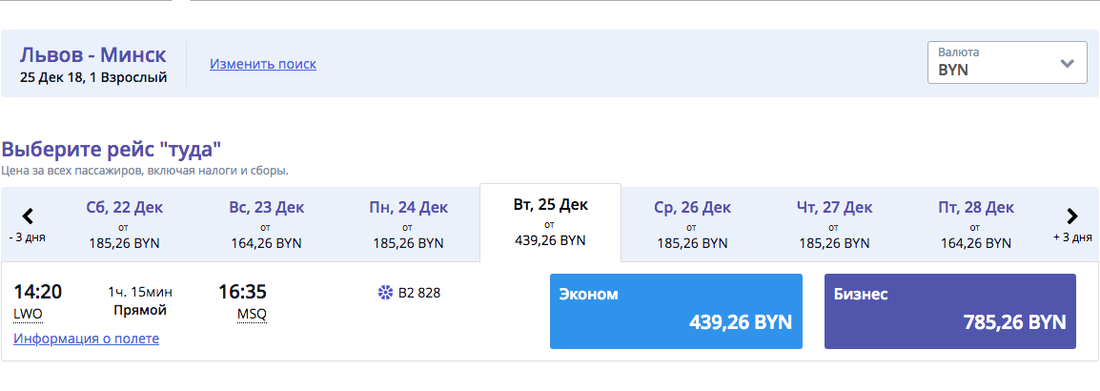
Task: Click the Belavia airline logo icon
Action: pyautogui.click(x=385, y=293)
